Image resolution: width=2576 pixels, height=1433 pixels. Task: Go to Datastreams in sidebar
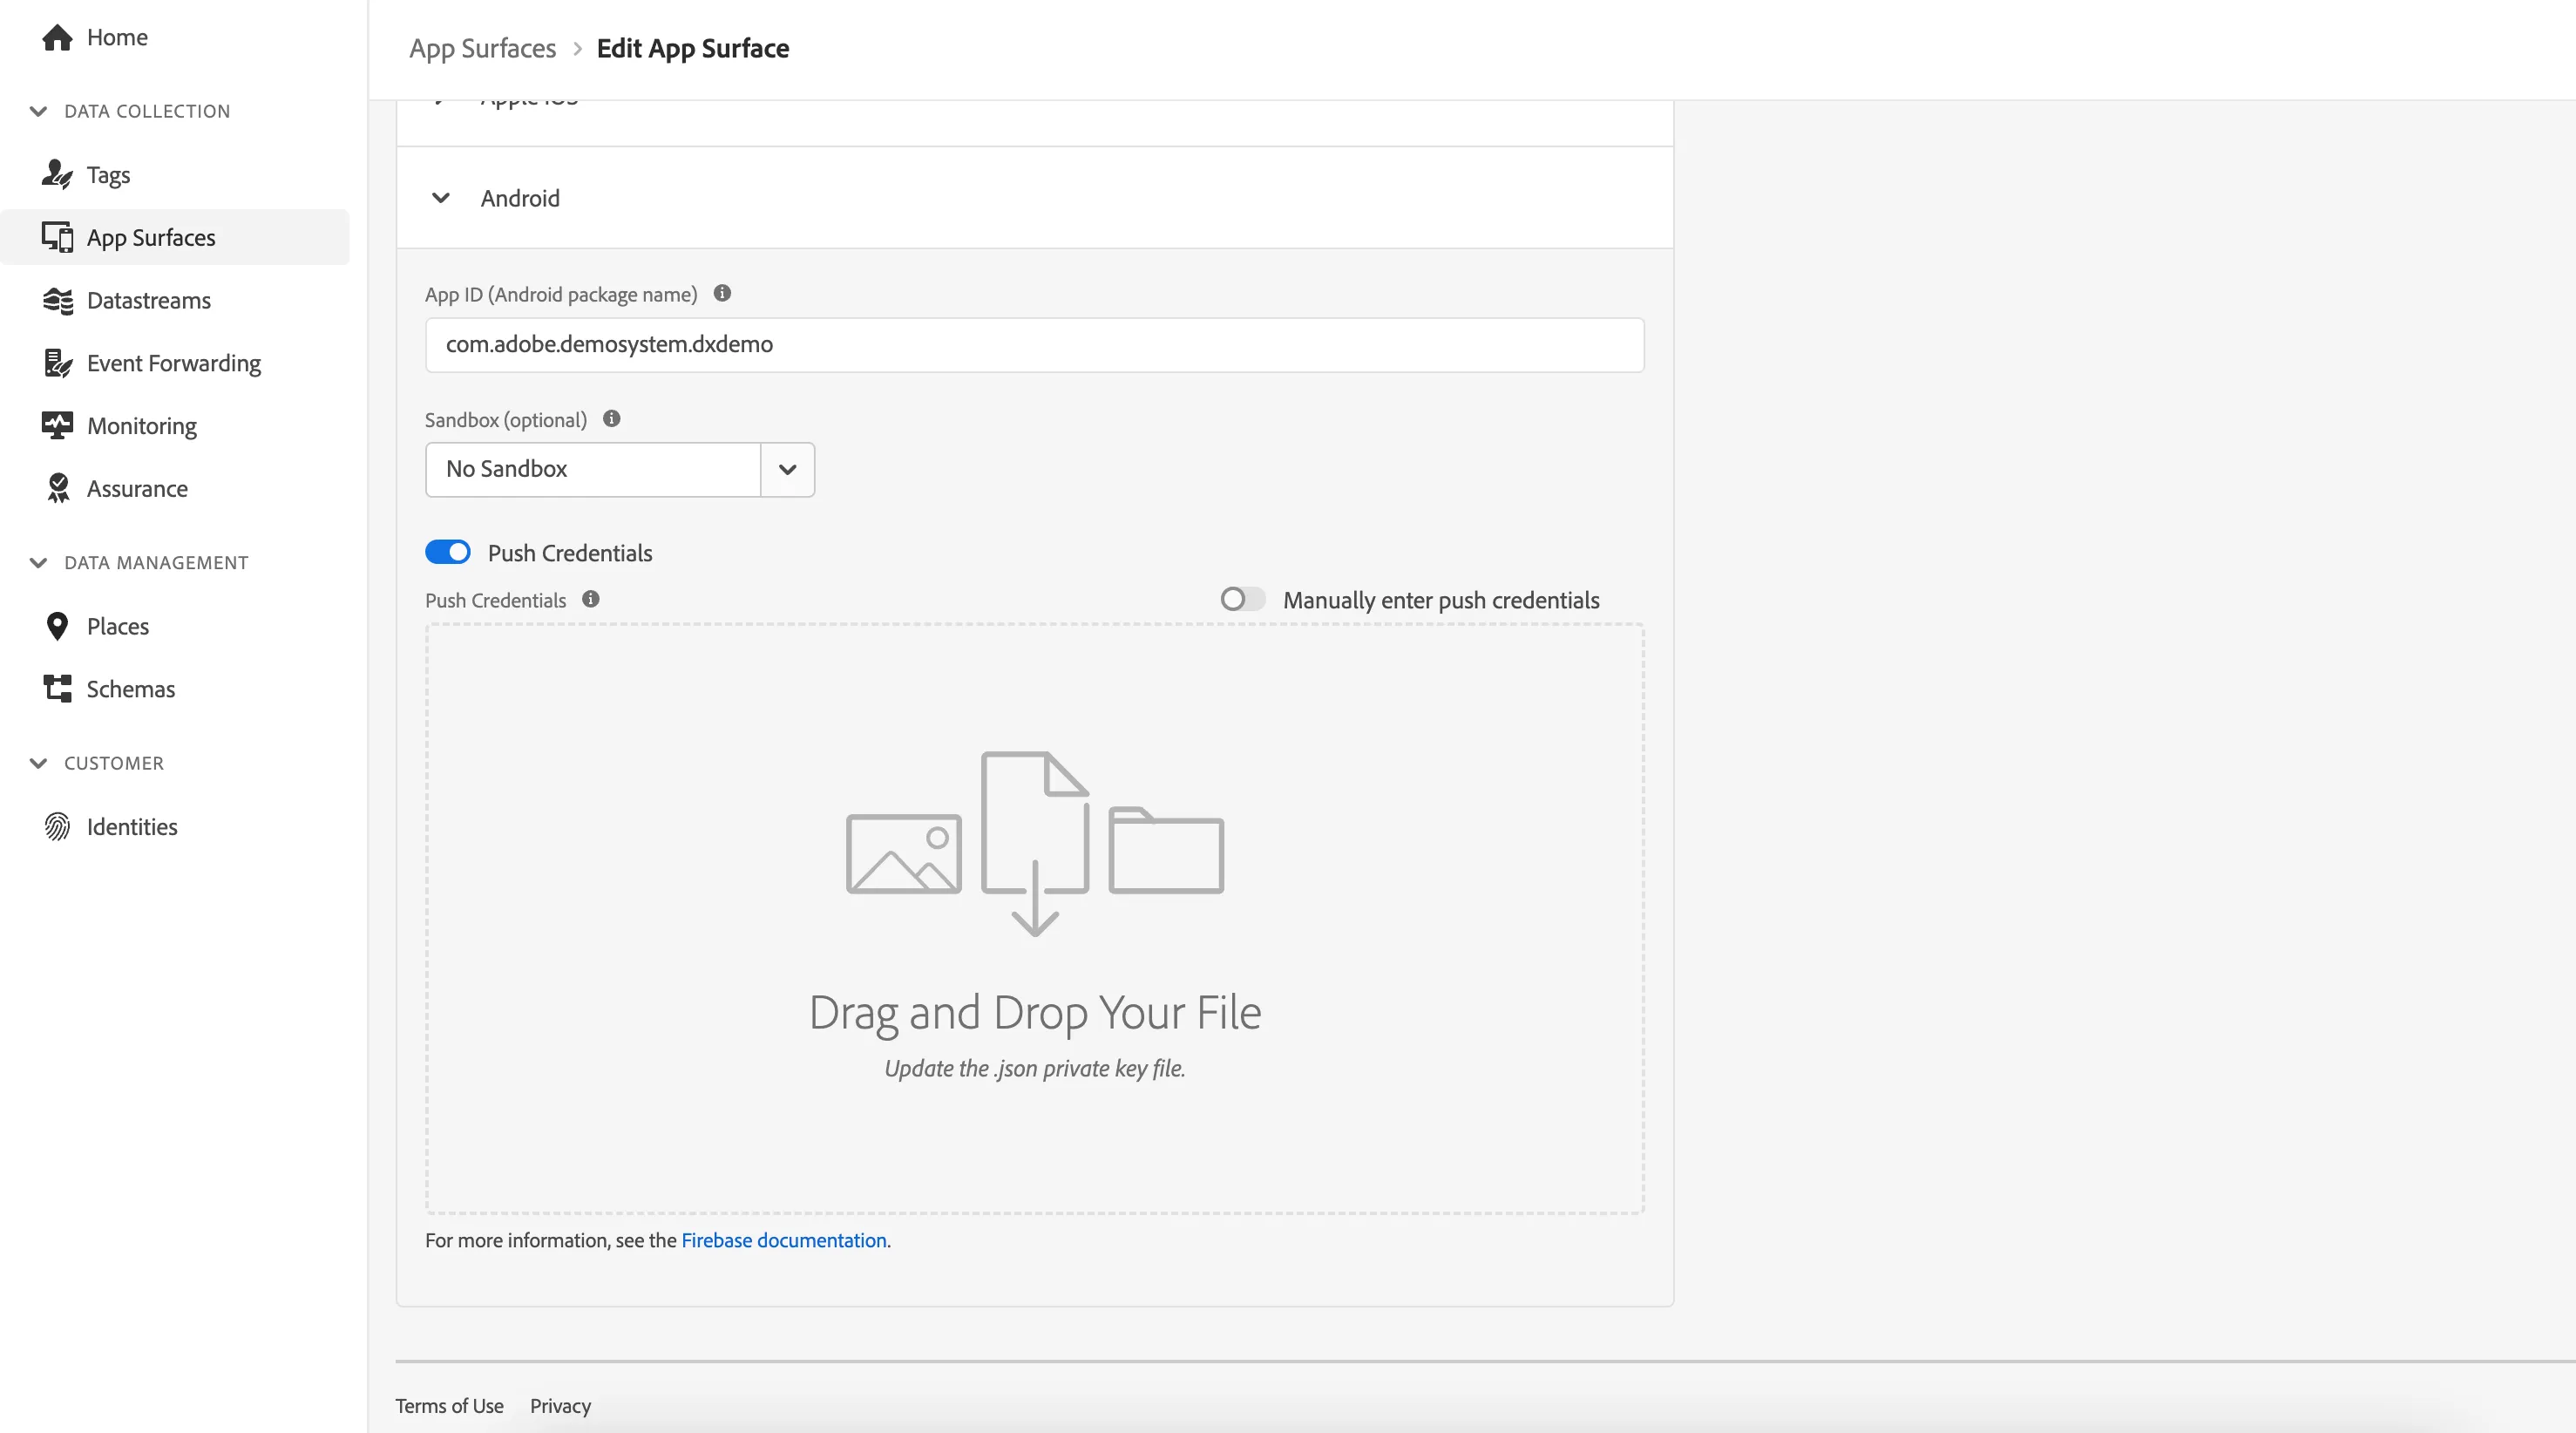[148, 300]
